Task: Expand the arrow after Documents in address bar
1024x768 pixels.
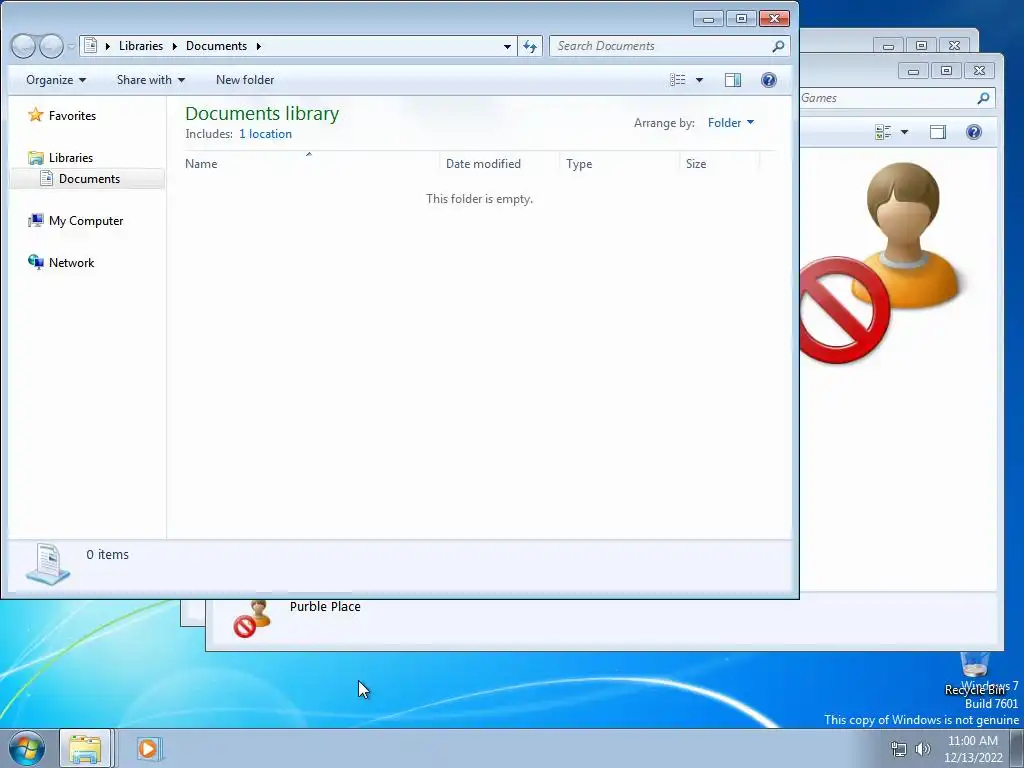Action: pyautogui.click(x=259, y=46)
